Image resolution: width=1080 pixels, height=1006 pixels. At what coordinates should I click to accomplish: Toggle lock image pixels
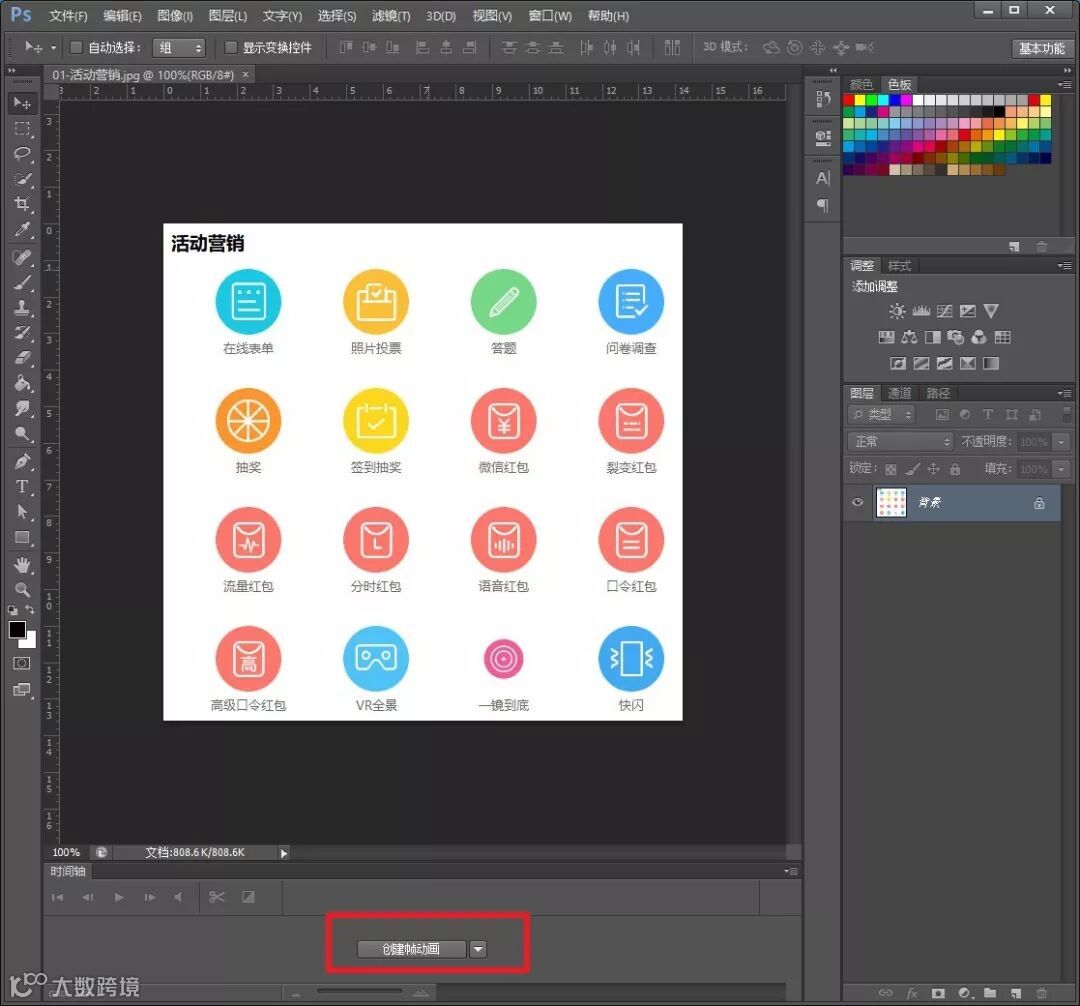coord(912,470)
